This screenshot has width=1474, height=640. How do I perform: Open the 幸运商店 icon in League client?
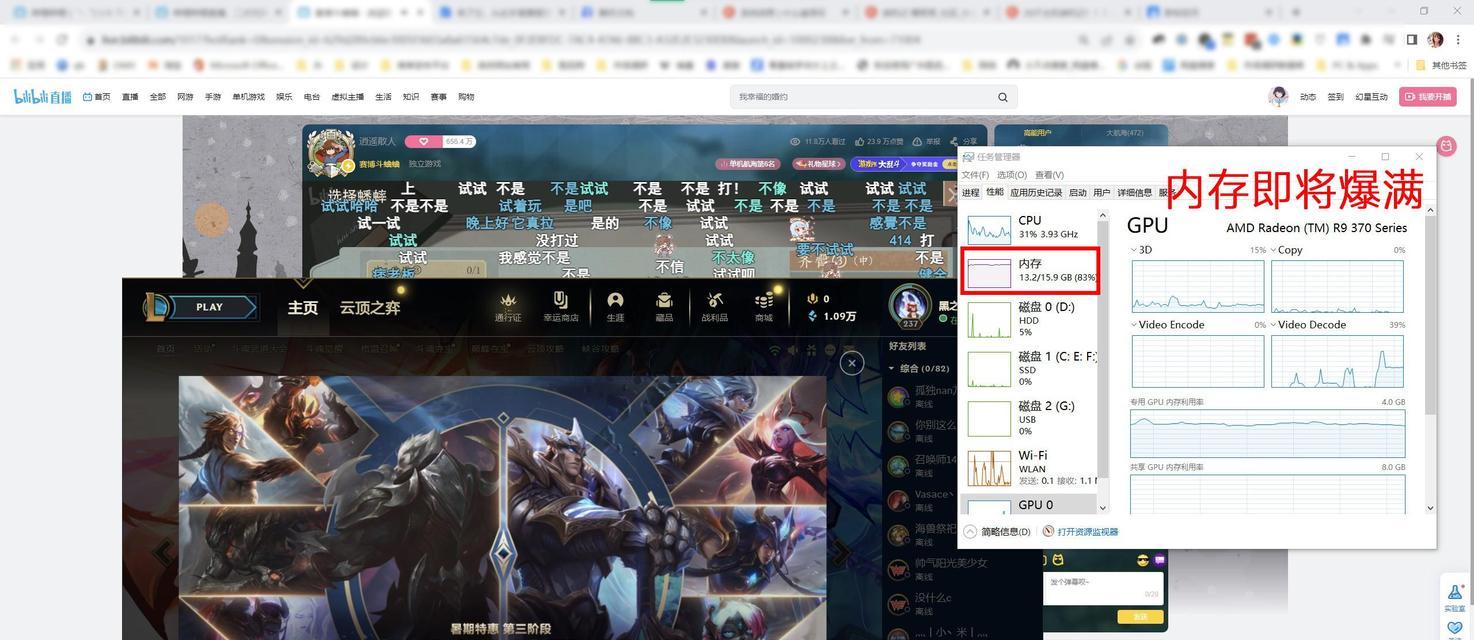tap(561, 306)
